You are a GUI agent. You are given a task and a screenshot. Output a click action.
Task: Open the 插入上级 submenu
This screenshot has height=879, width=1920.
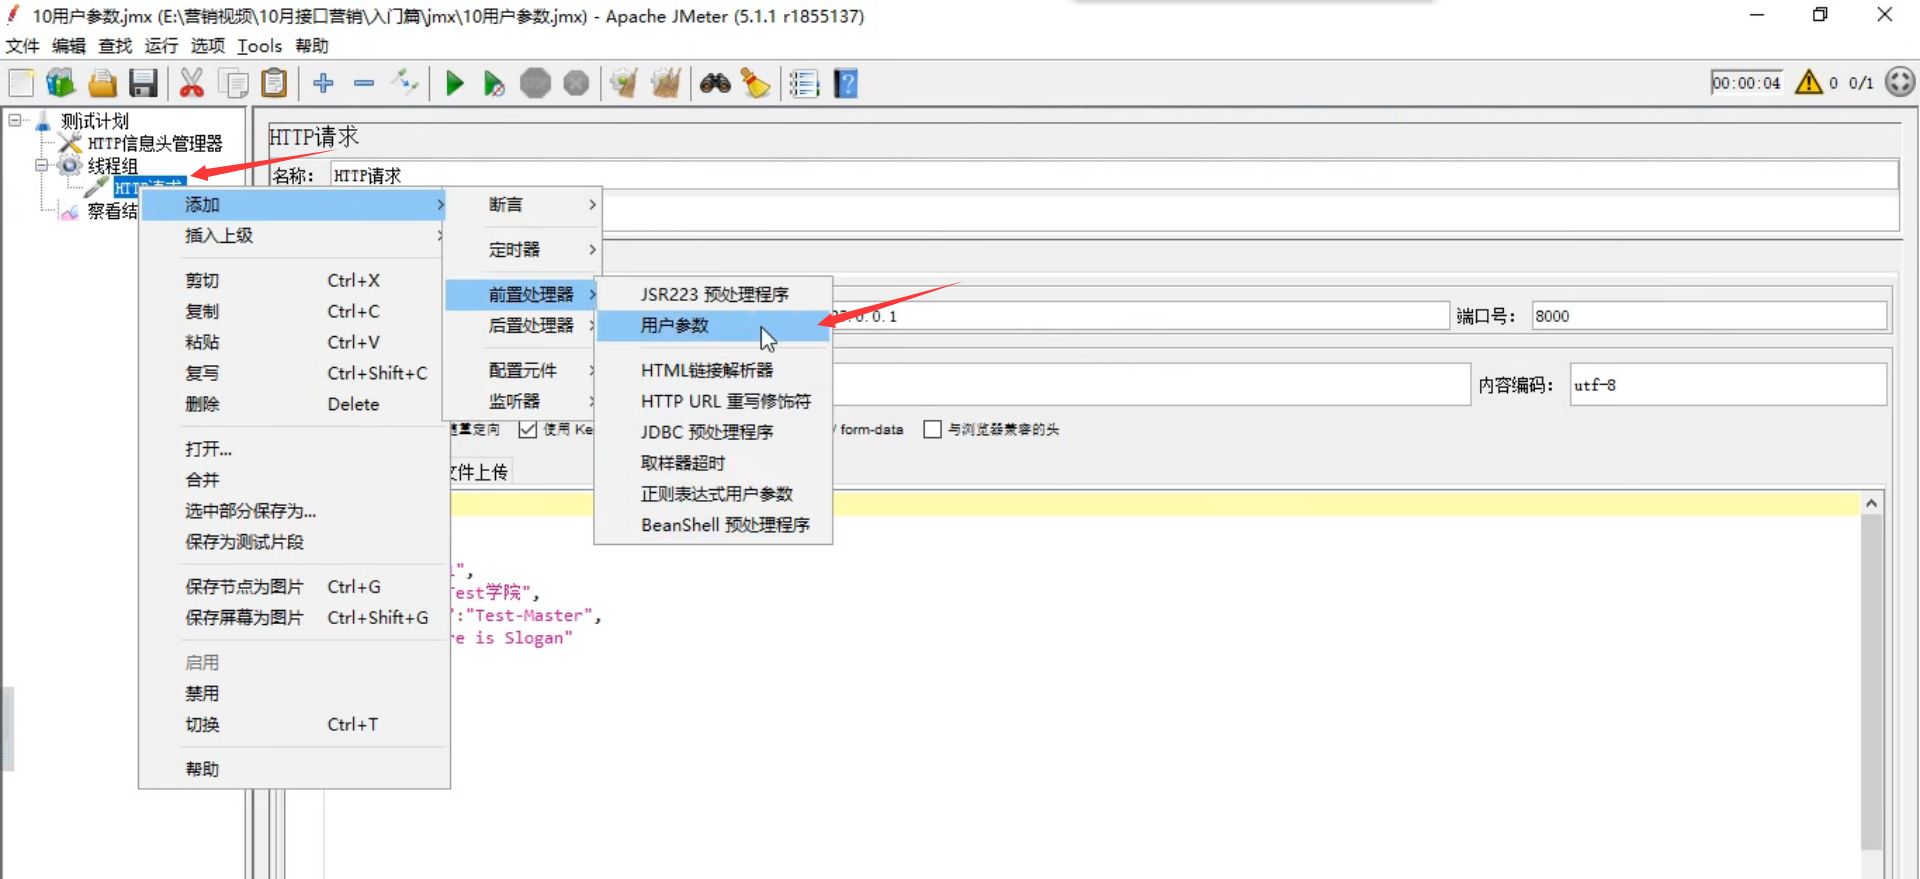pyautogui.click(x=293, y=235)
